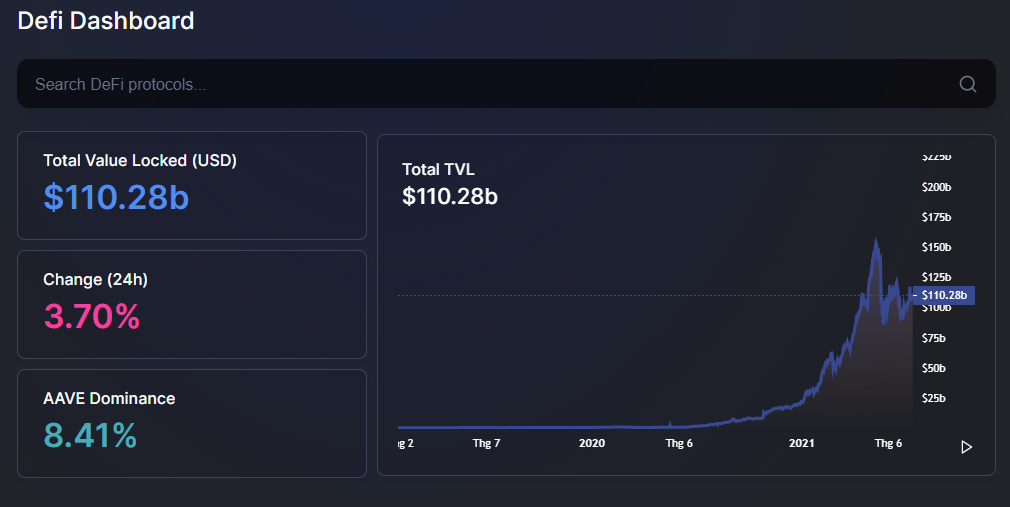Click the 2020 time axis label
This screenshot has width=1010, height=507.
pos(592,443)
